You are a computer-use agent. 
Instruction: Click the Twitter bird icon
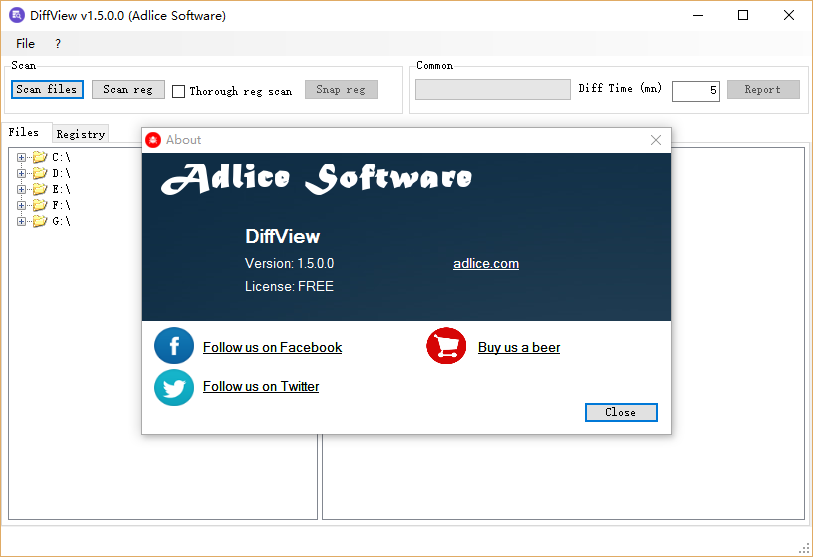(174, 387)
